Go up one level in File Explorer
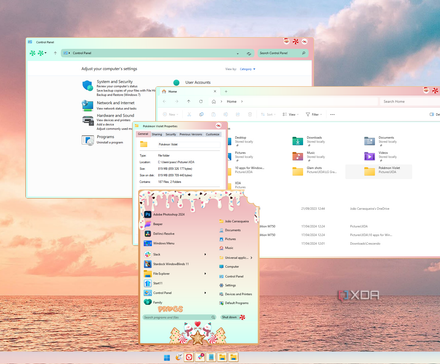The width and height of the screenshot is (440, 364). [x=189, y=101]
